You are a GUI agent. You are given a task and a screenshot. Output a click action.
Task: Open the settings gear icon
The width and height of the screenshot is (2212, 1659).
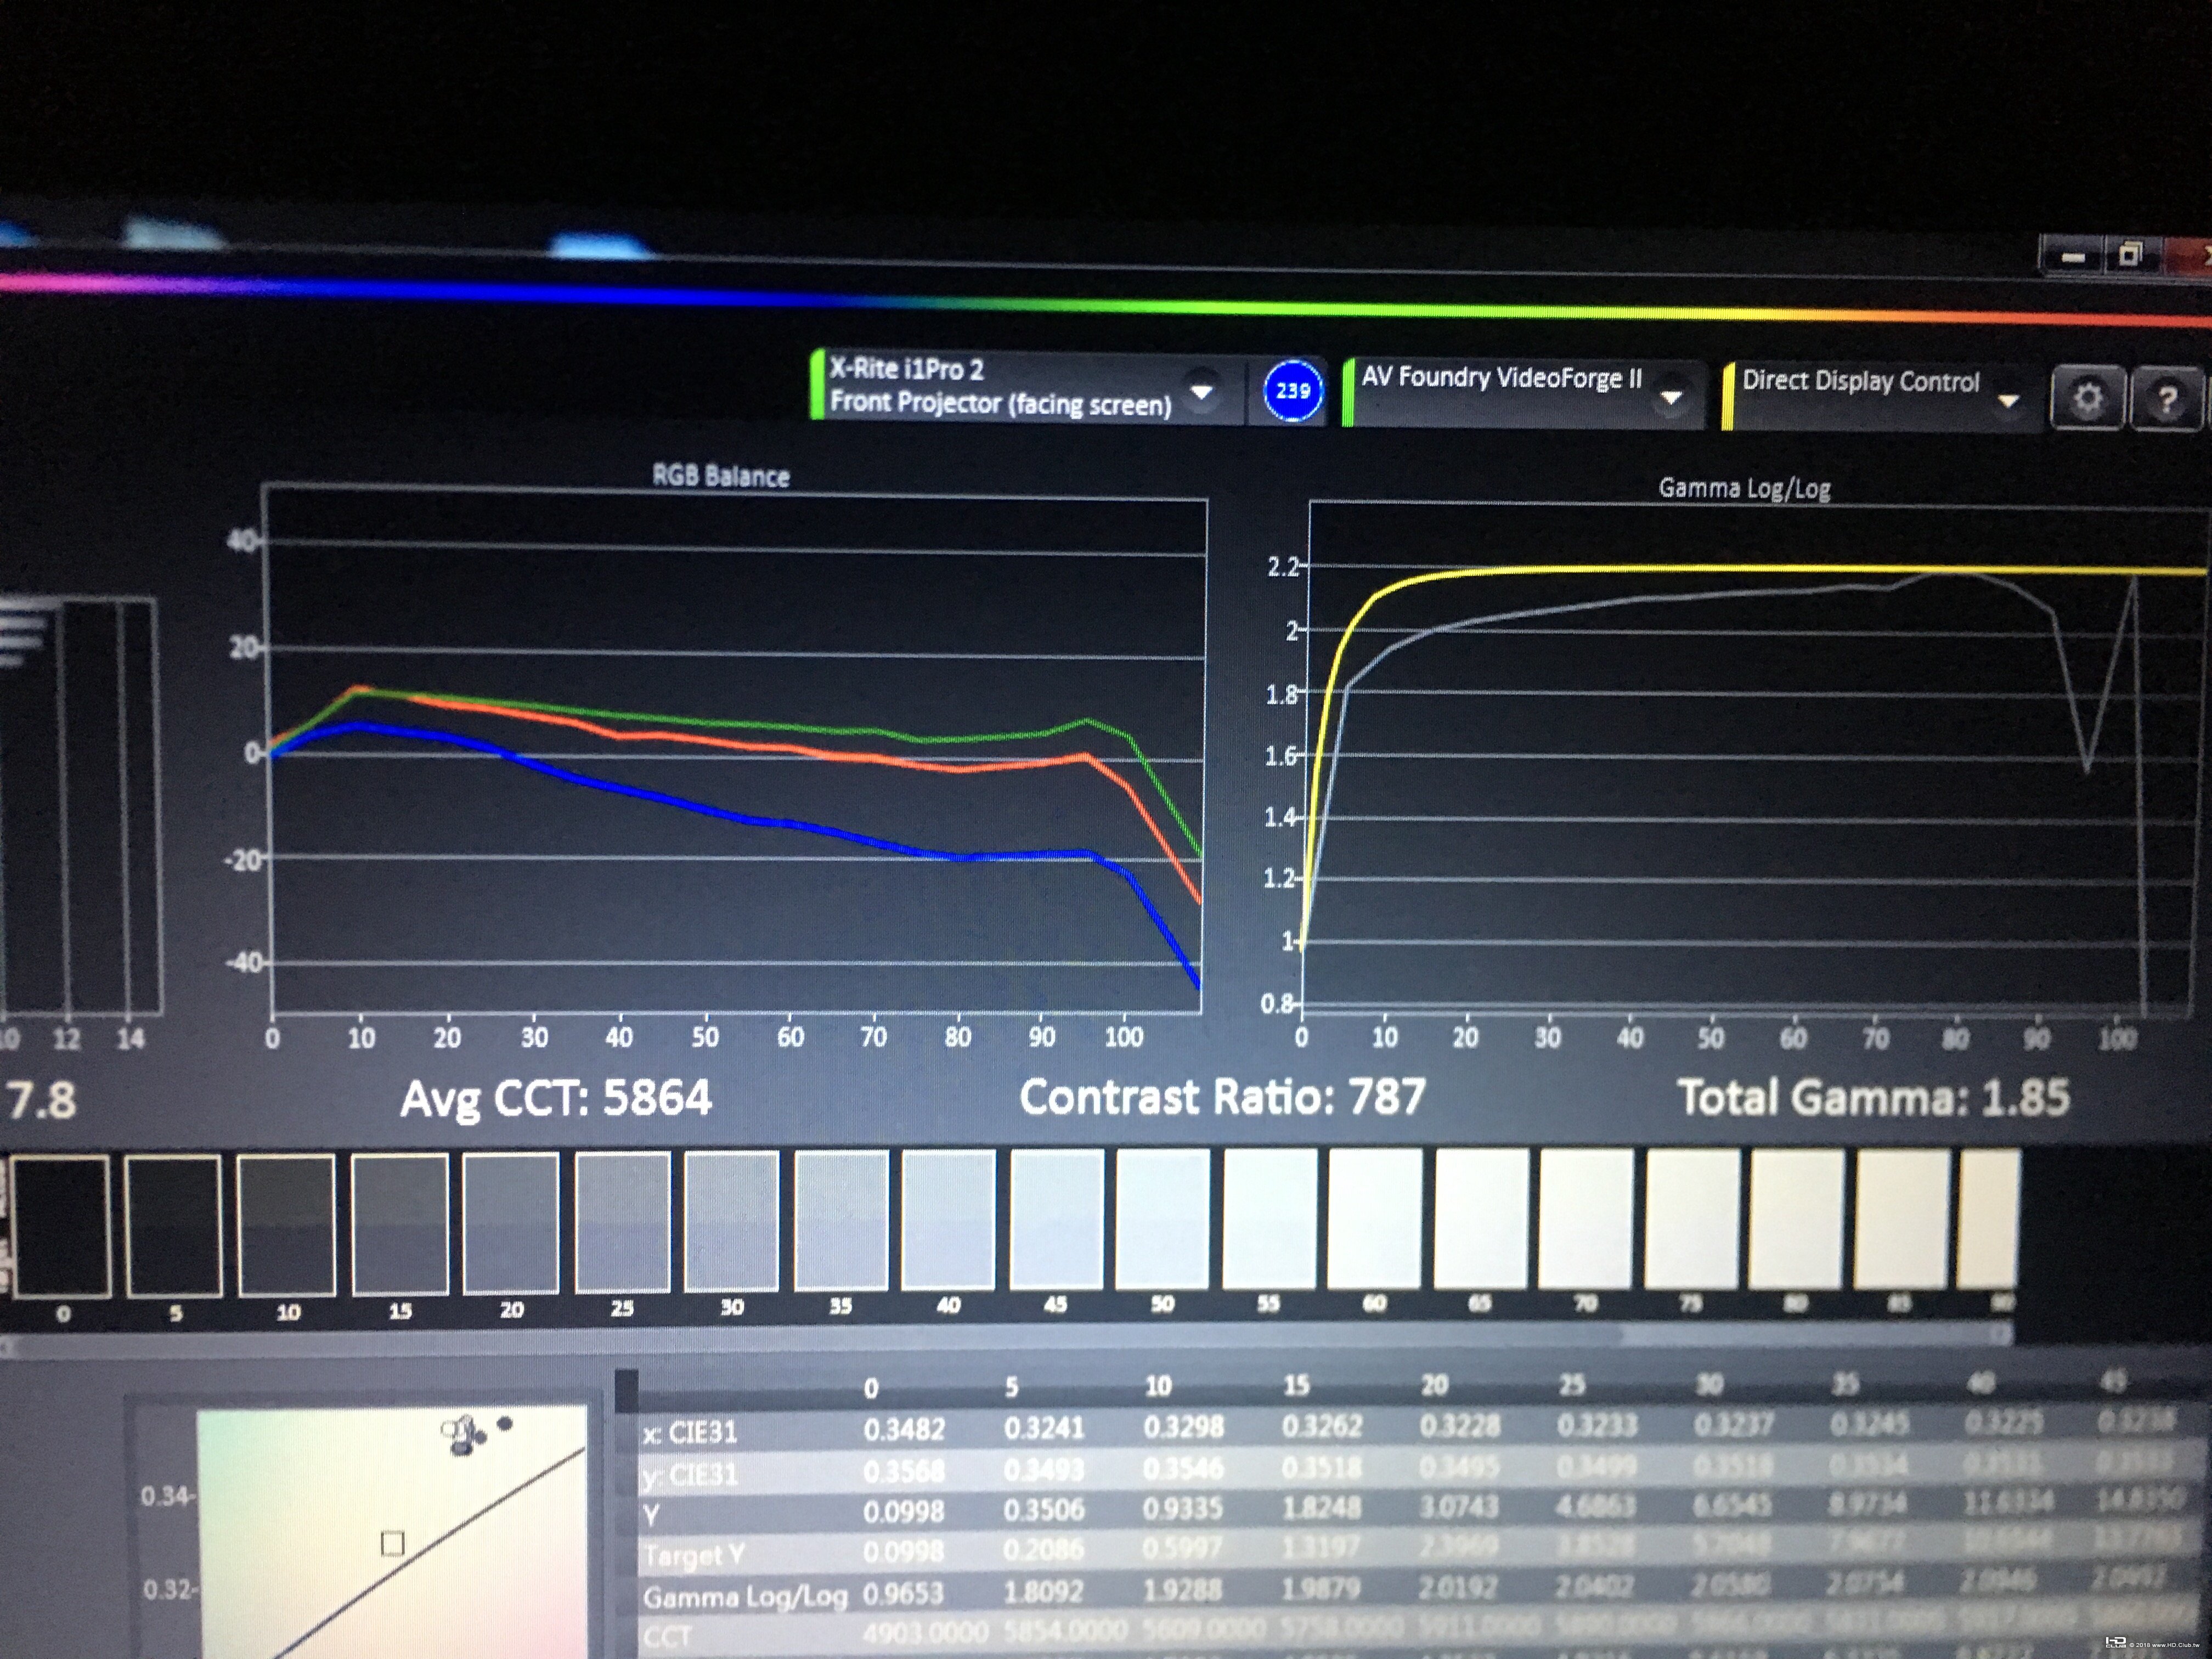click(x=2087, y=398)
